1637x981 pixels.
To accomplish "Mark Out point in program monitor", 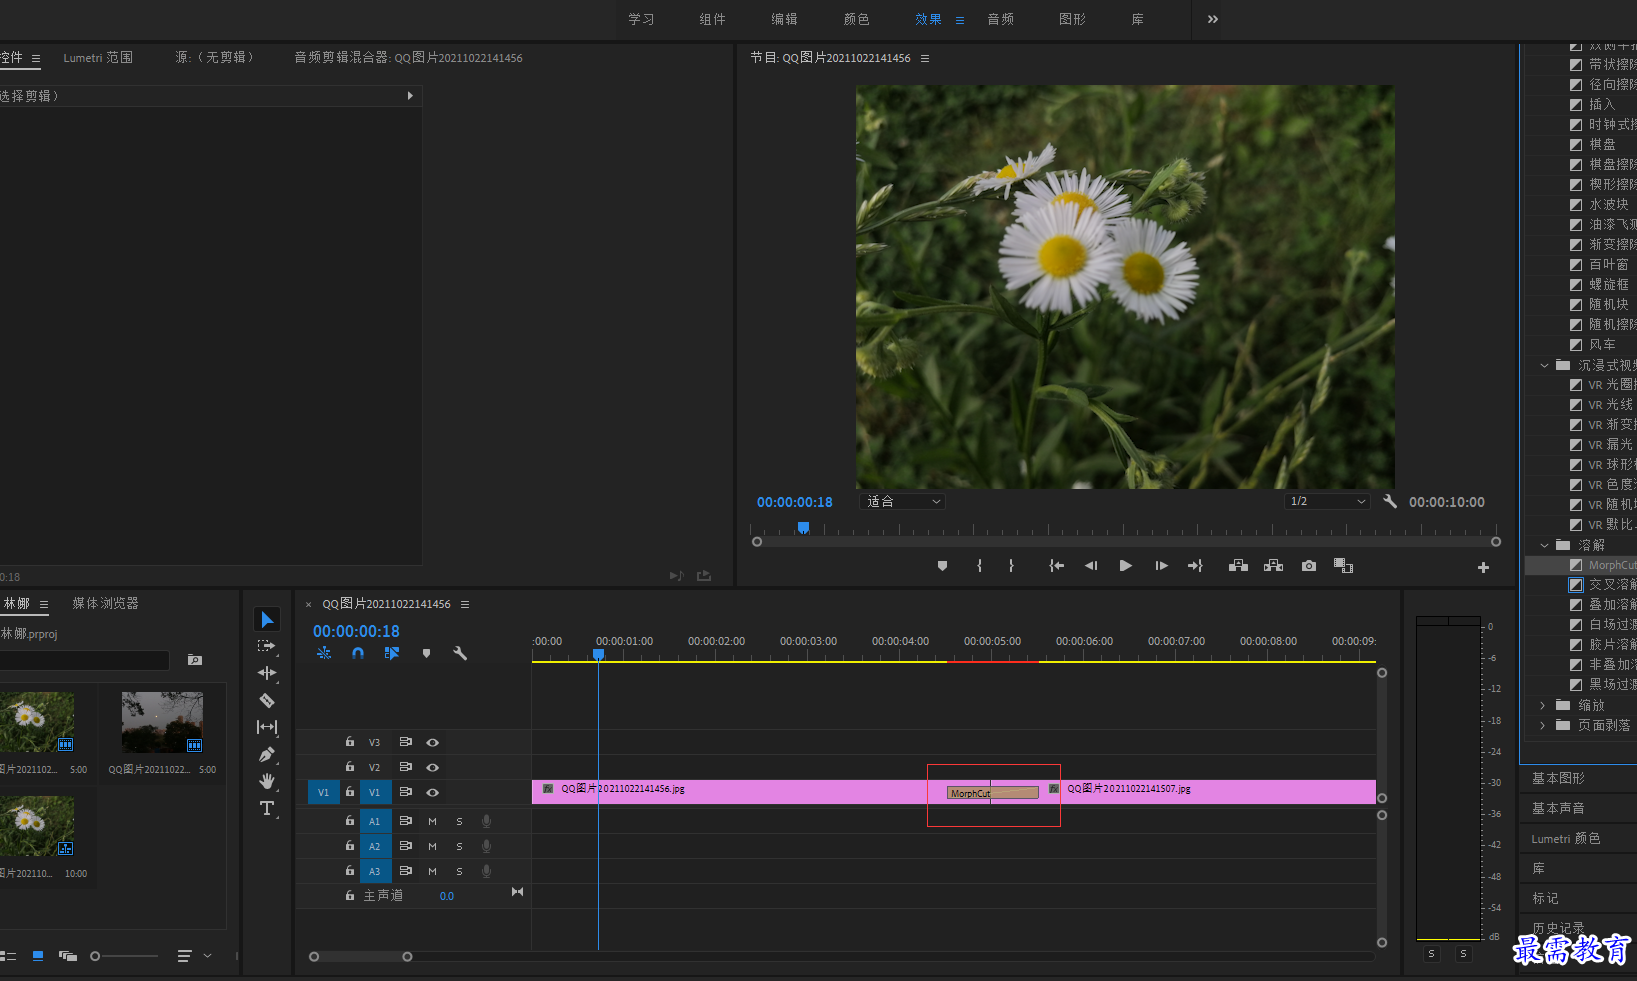I will pyautogui.click(x=1011, y=566).
